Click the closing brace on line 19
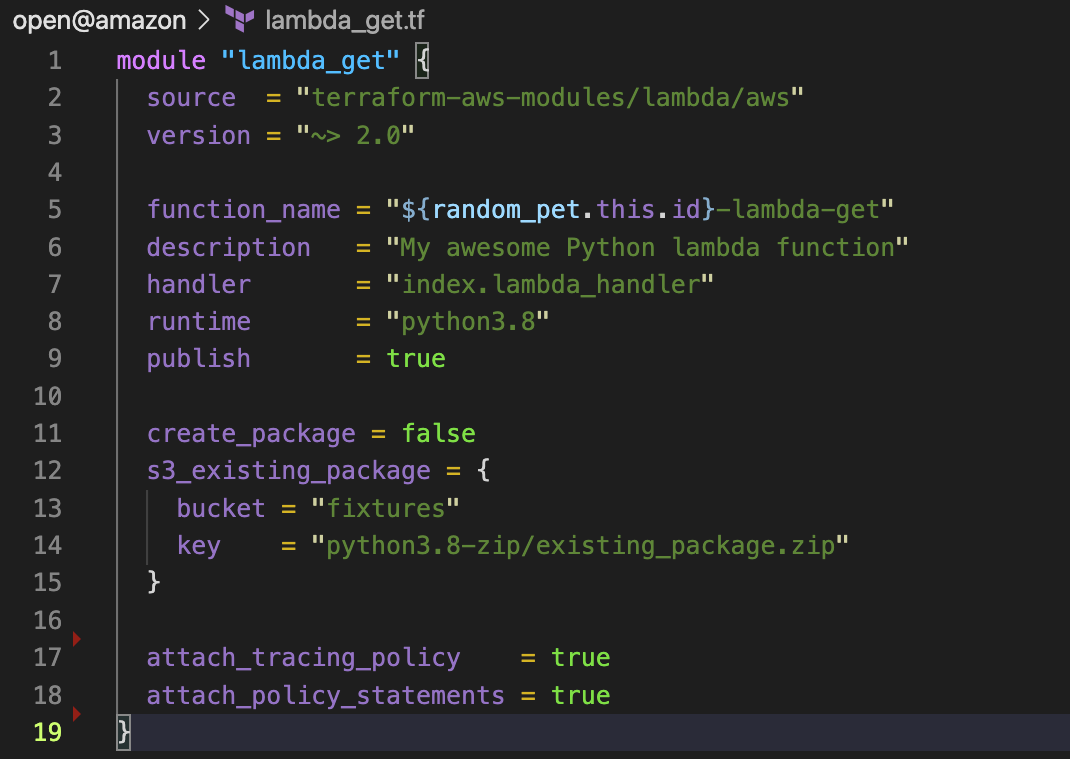The width and height of the screenshot is (1070, 759). click(x=124, y=732)
